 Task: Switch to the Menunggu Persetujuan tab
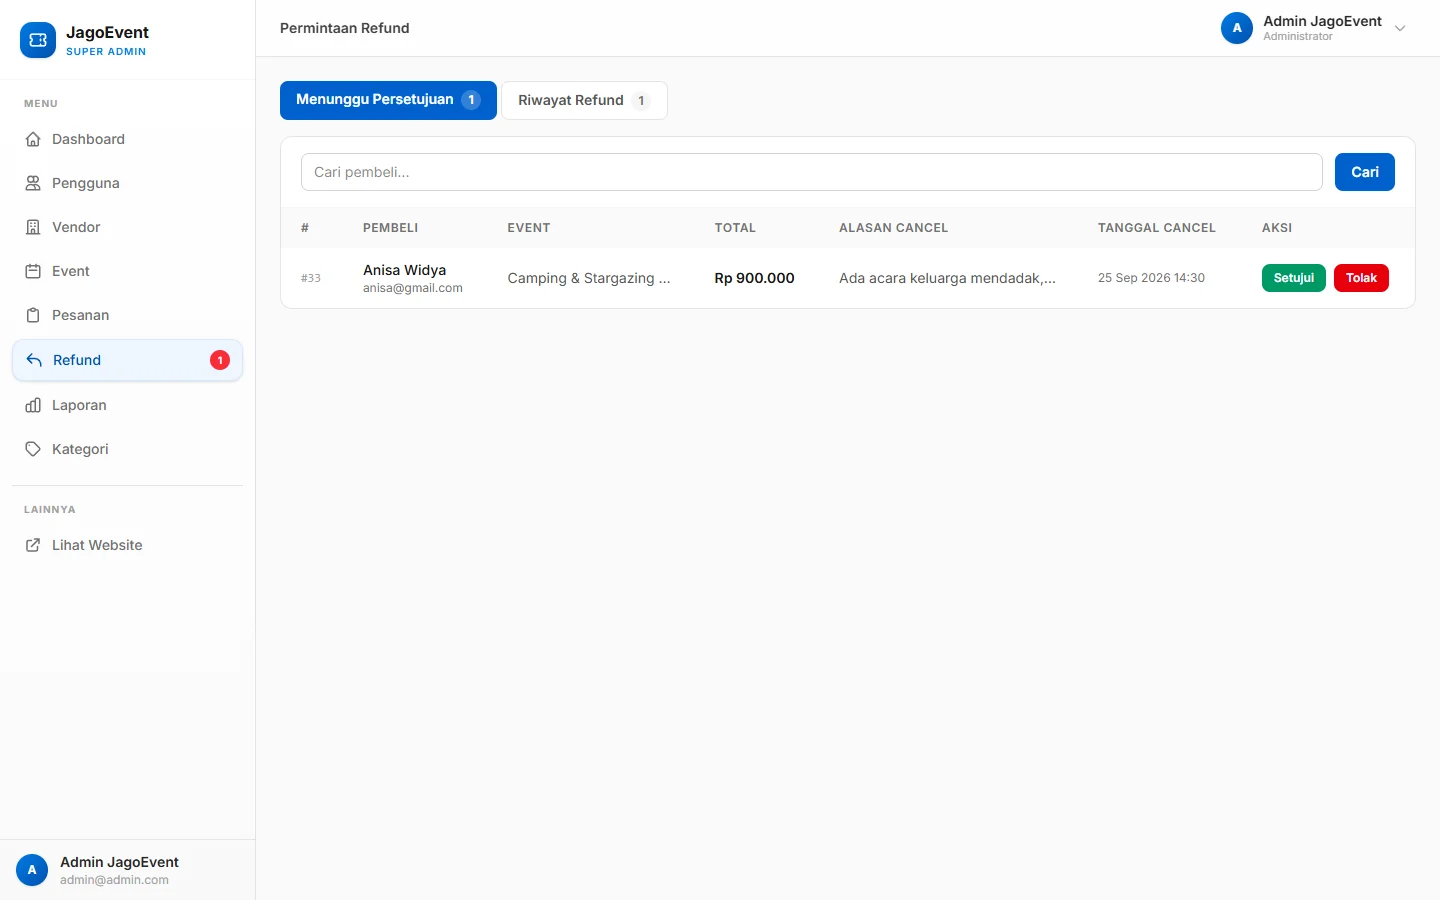pyautogui.click(x=388, y=100)
